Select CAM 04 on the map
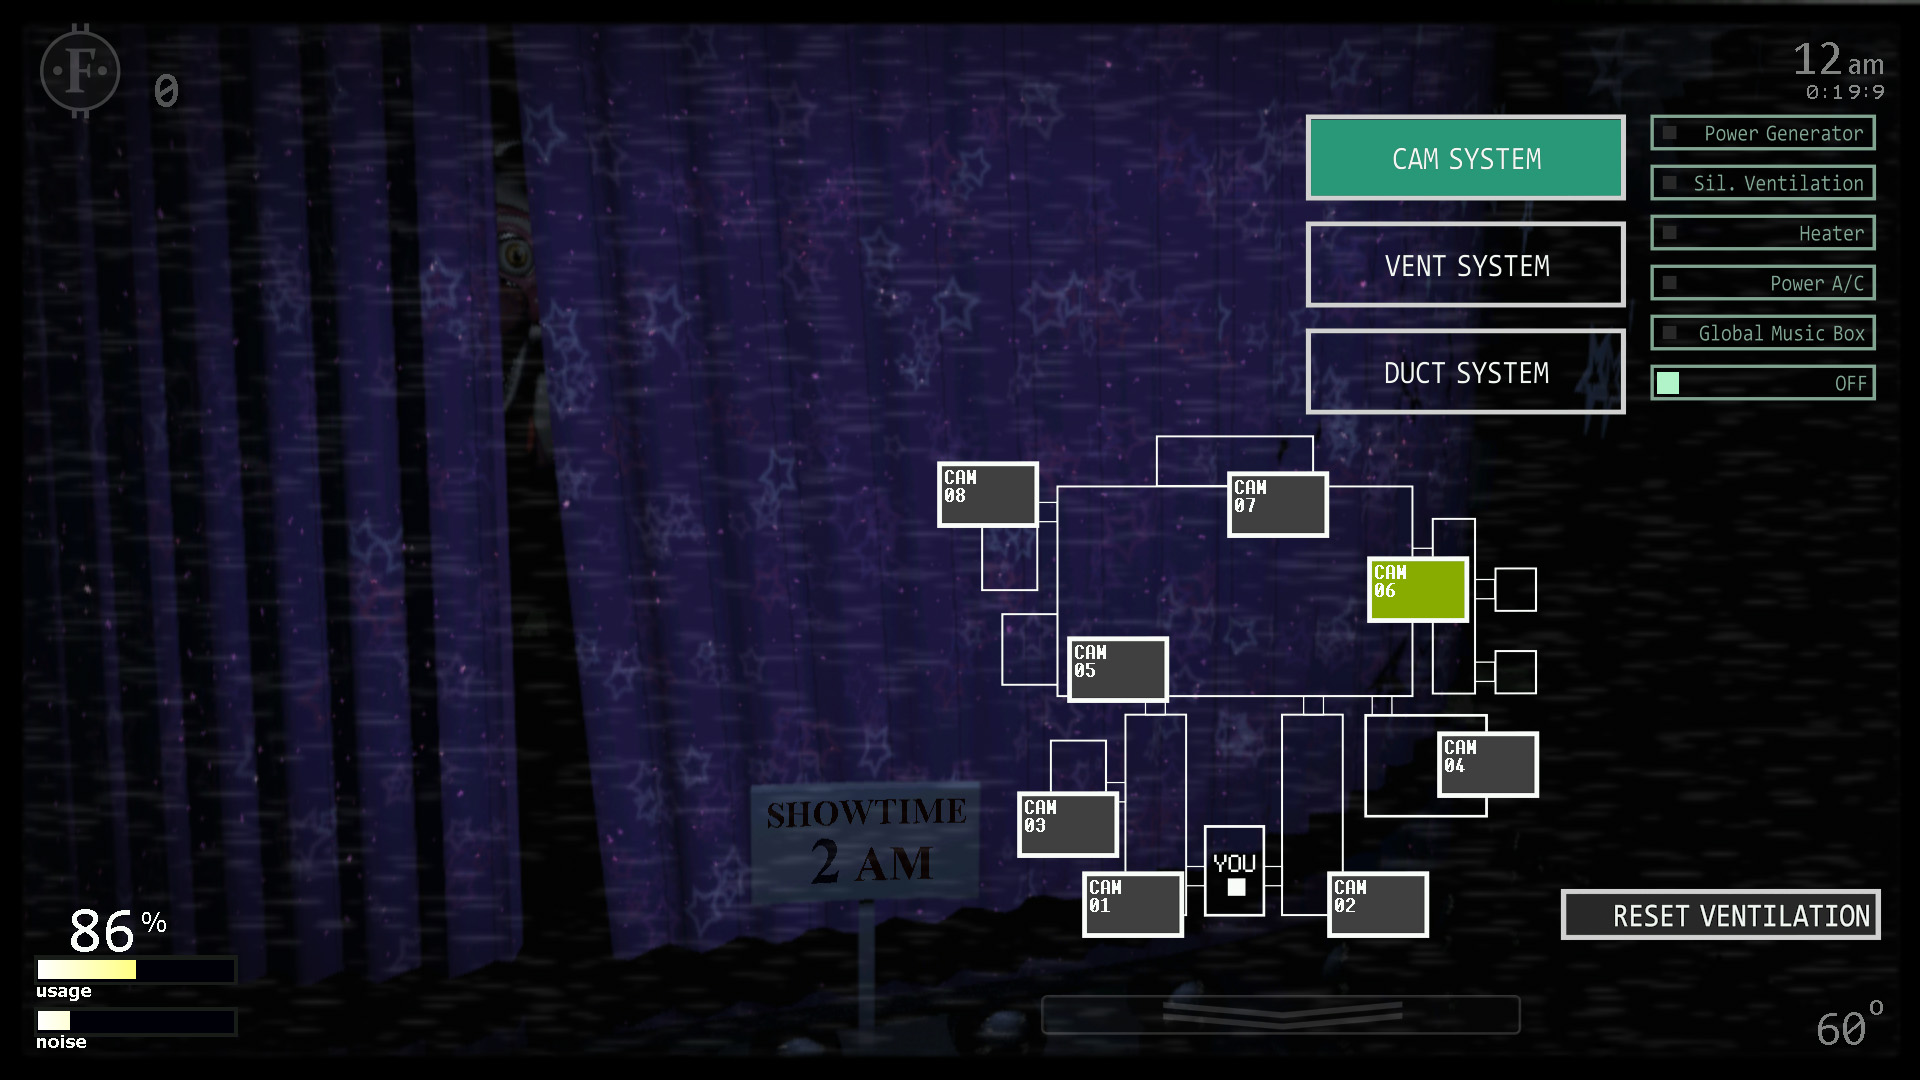The width and height of the screenshot is (1920, 1080). pyautogui.click(x=1480, y=765)
